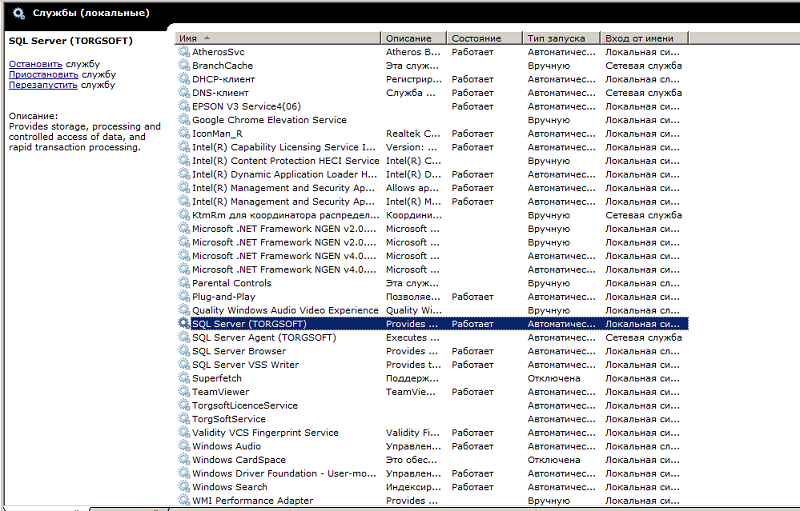Click the DHCP-клиент service gear icon
This screenshot has width=800, height=511.
click(x=183, y=79)
